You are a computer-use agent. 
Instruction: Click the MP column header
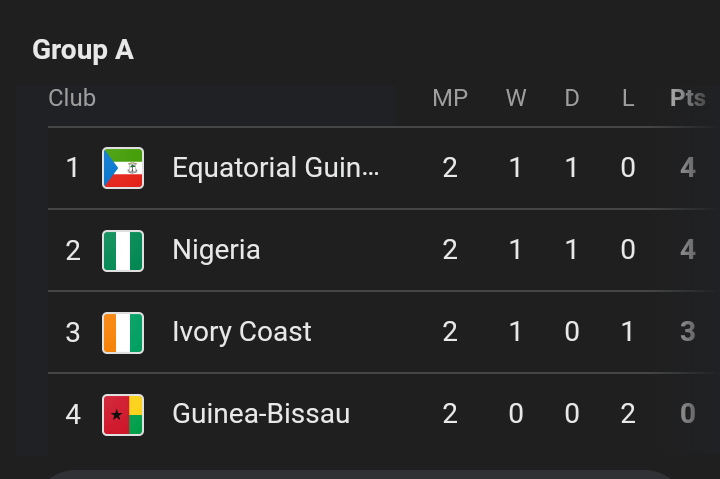tap(450, 98)
